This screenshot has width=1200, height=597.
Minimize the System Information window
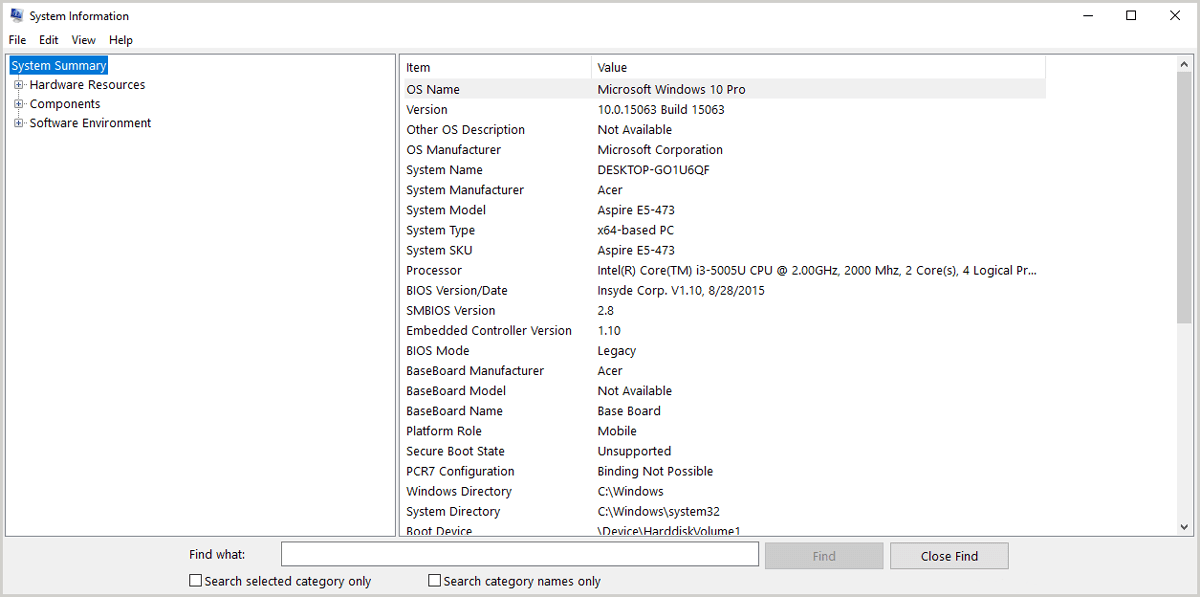[x=1086, y=16]
